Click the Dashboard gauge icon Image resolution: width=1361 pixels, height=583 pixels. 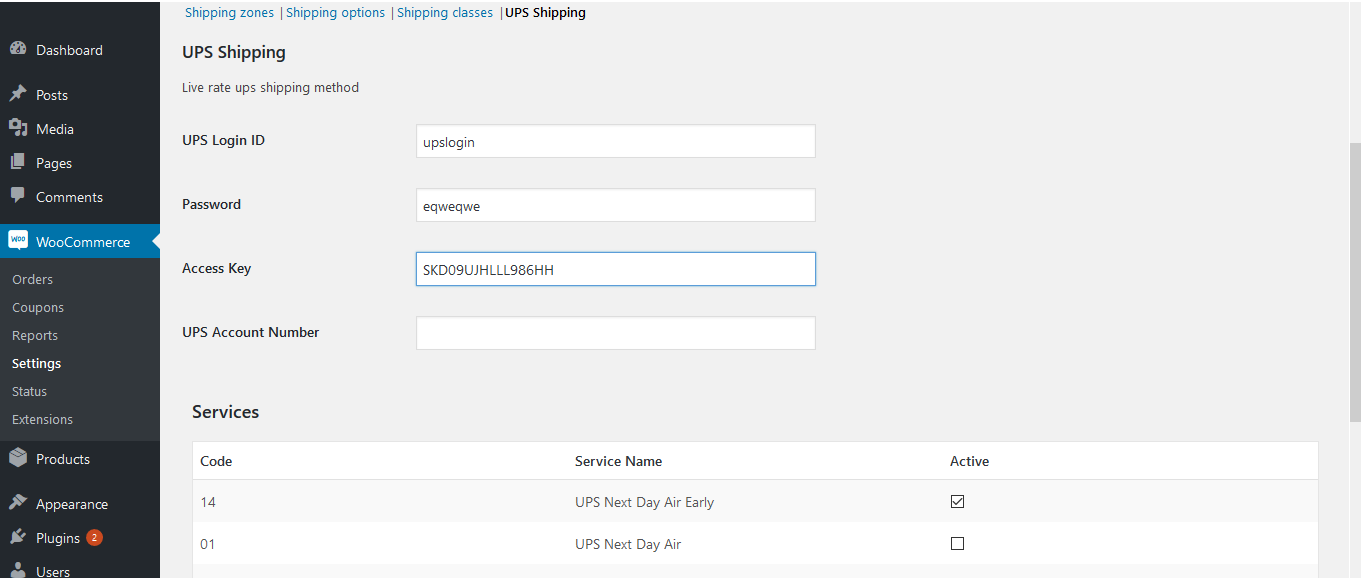18,50
